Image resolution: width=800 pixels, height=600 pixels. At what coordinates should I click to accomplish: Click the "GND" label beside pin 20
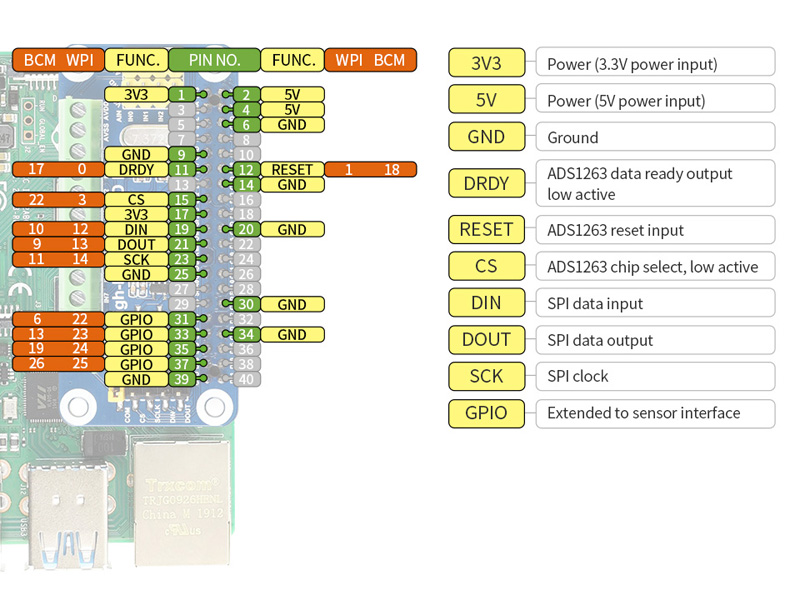(292, 230)
